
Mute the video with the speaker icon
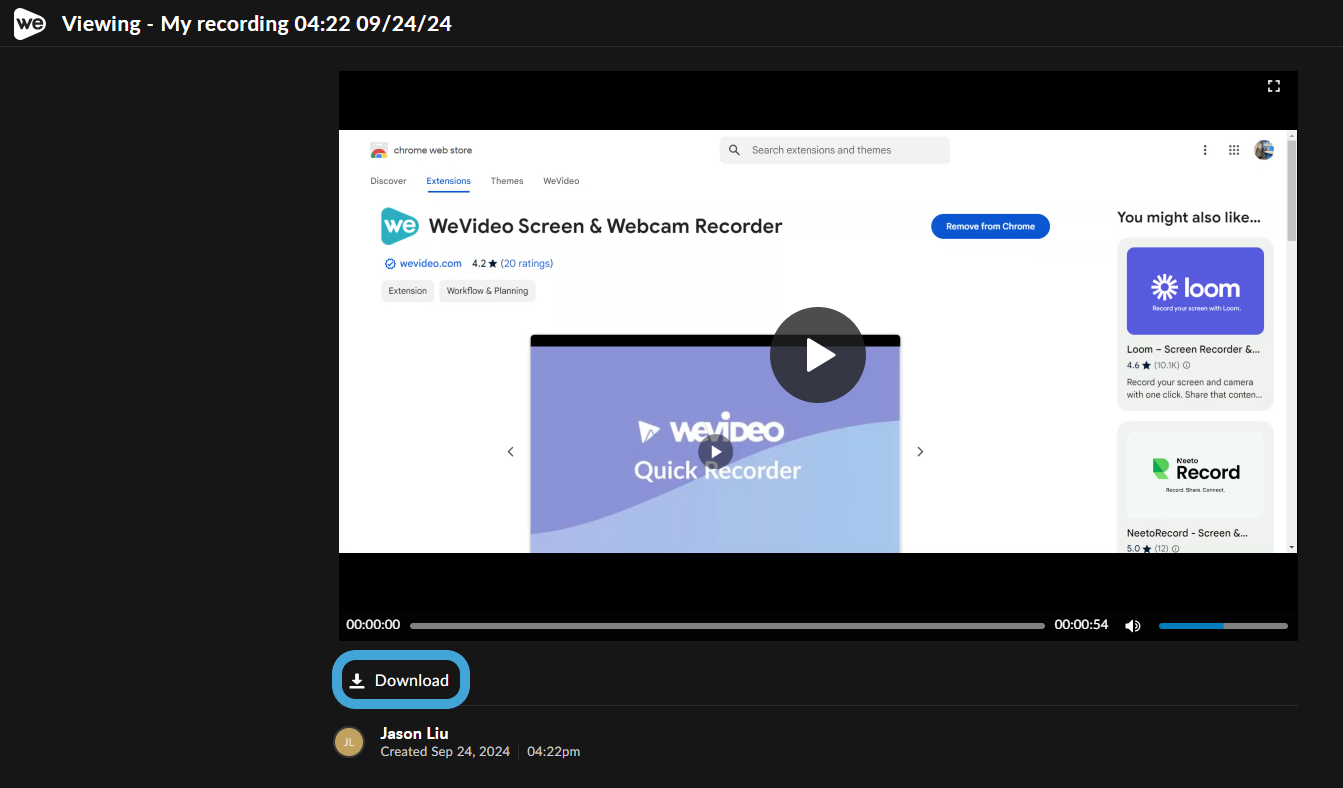1133,626
